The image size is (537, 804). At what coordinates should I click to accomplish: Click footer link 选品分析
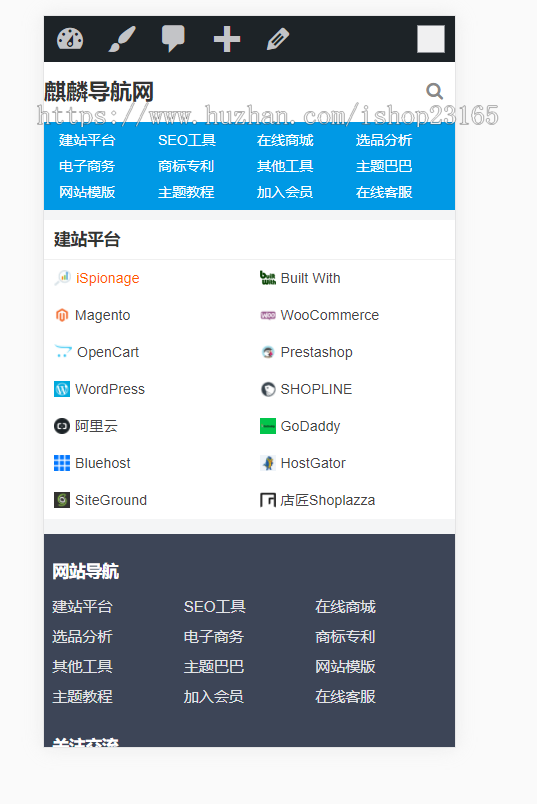click(x=83, y=636)
